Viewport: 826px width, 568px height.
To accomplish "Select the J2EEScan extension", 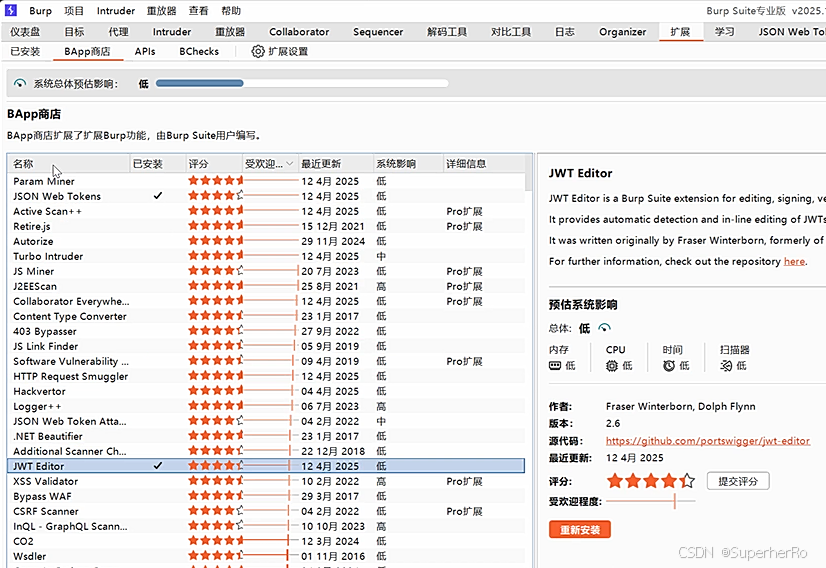I will point(266,286).
